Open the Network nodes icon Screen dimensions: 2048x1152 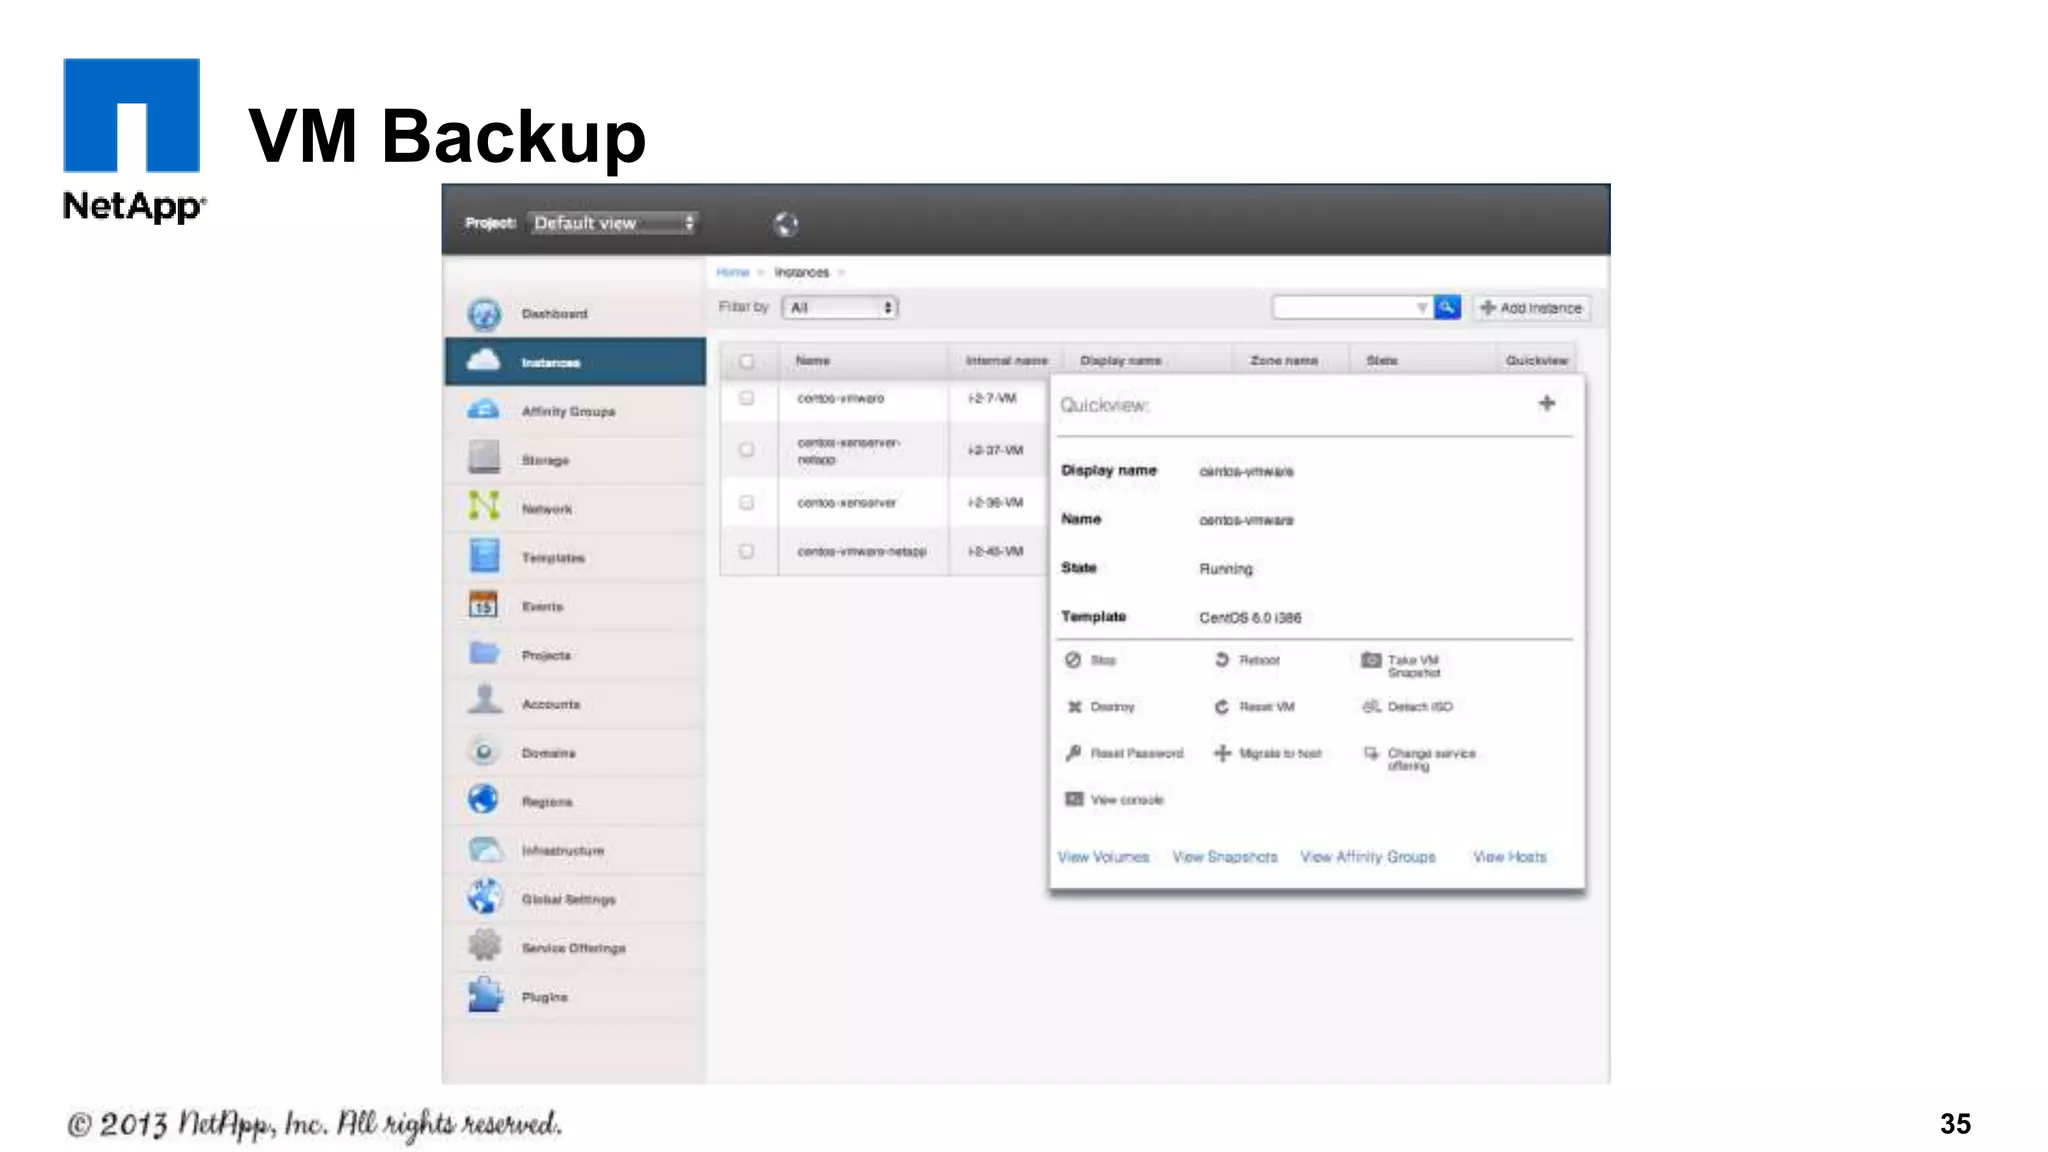click(484, 507)
